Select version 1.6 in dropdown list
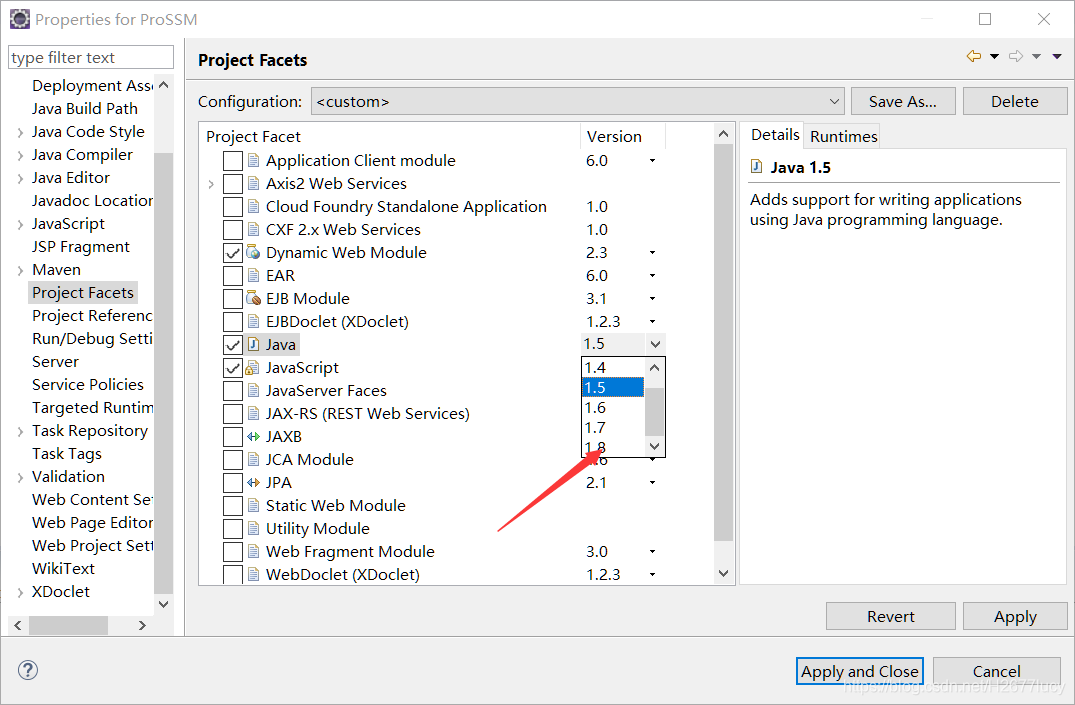Viewport: 1075px width, 705px height. (613, 407)
